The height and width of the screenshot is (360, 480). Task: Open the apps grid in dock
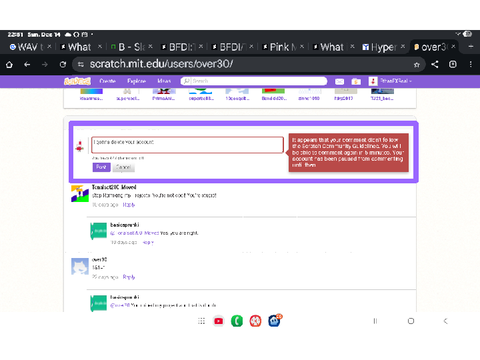[201, 321]
